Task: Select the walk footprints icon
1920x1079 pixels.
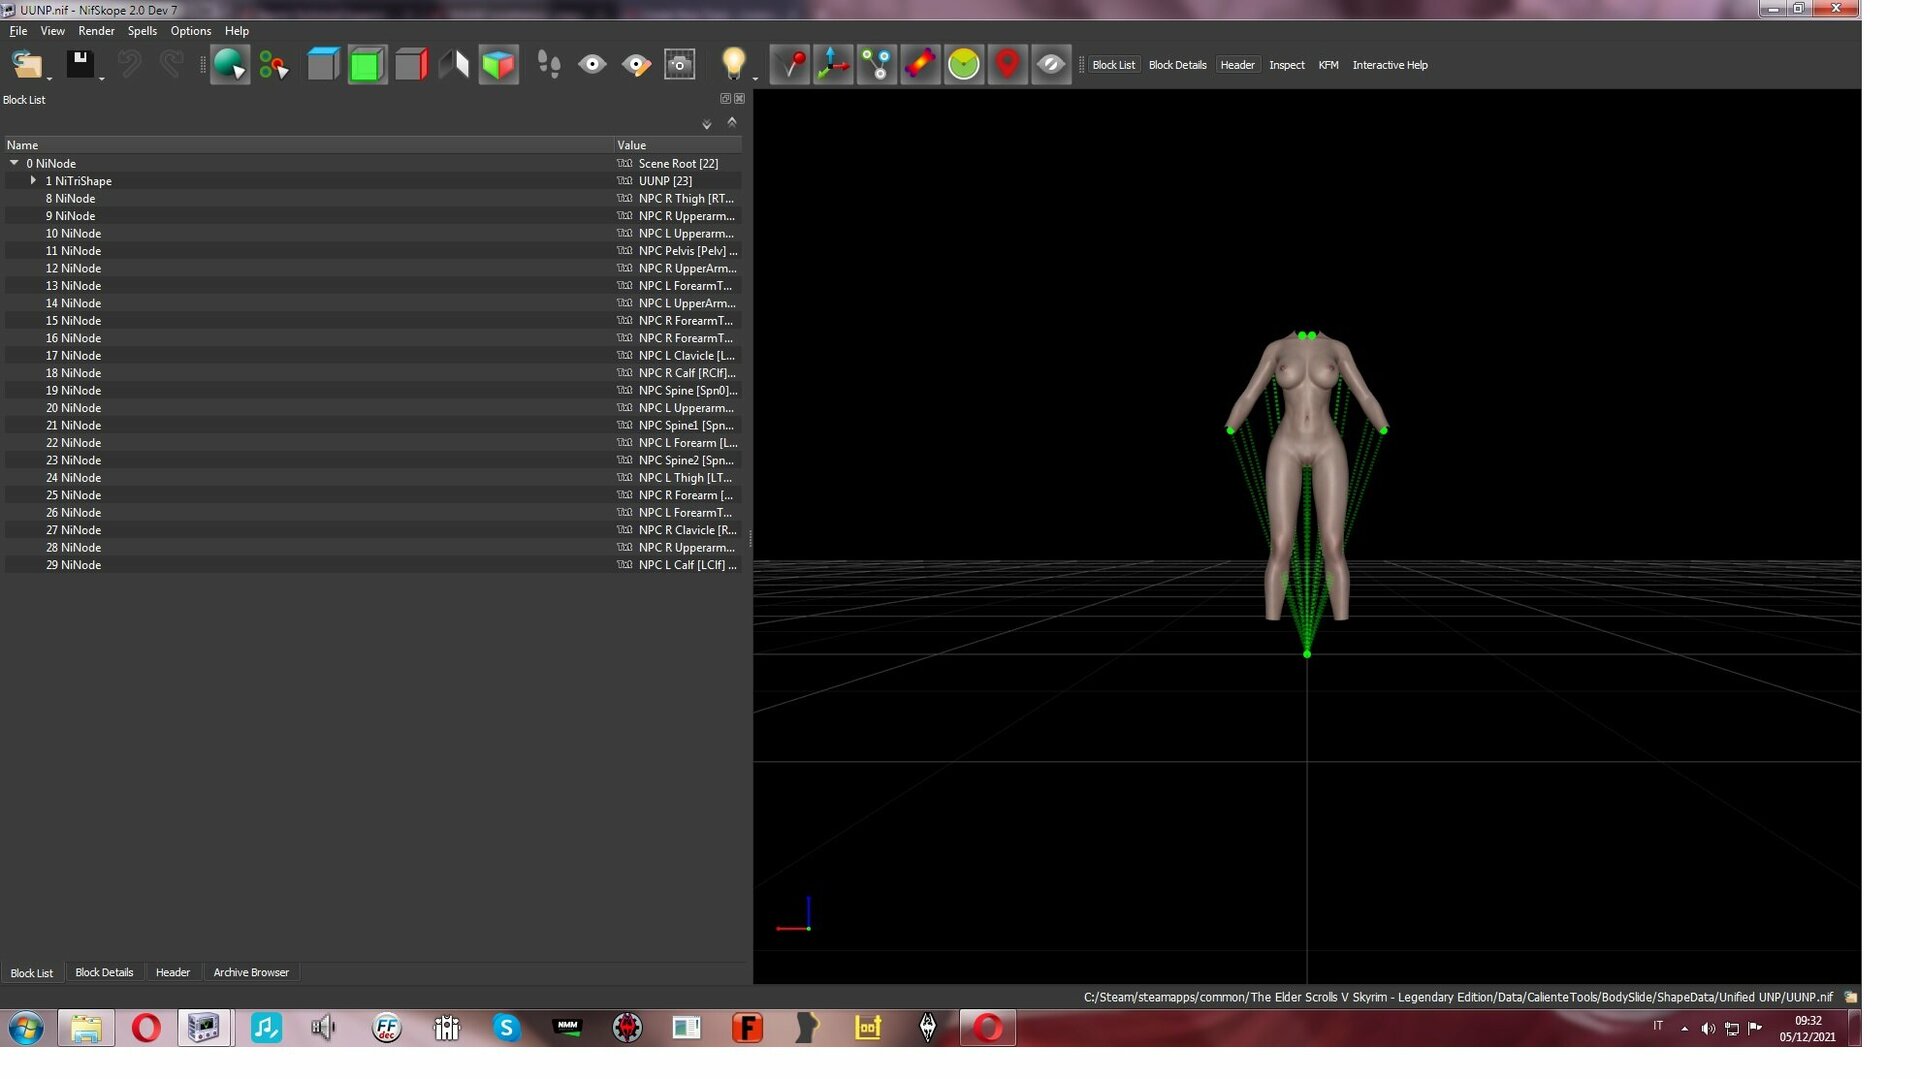Action: (548, 65)
